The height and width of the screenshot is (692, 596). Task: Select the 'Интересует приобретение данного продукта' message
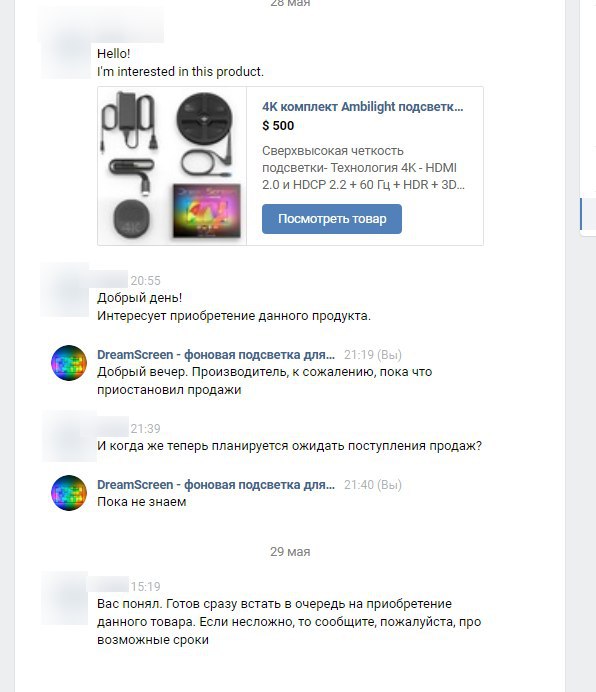(234, 316)
